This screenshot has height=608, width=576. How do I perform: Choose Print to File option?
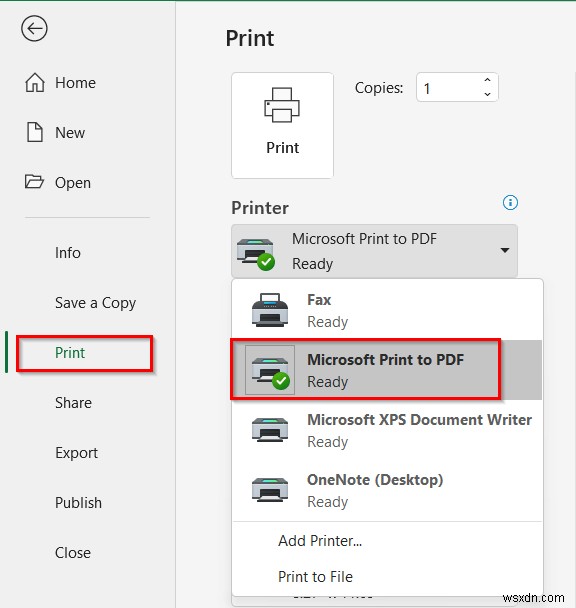pyautogui.click(x=315, y=577)
